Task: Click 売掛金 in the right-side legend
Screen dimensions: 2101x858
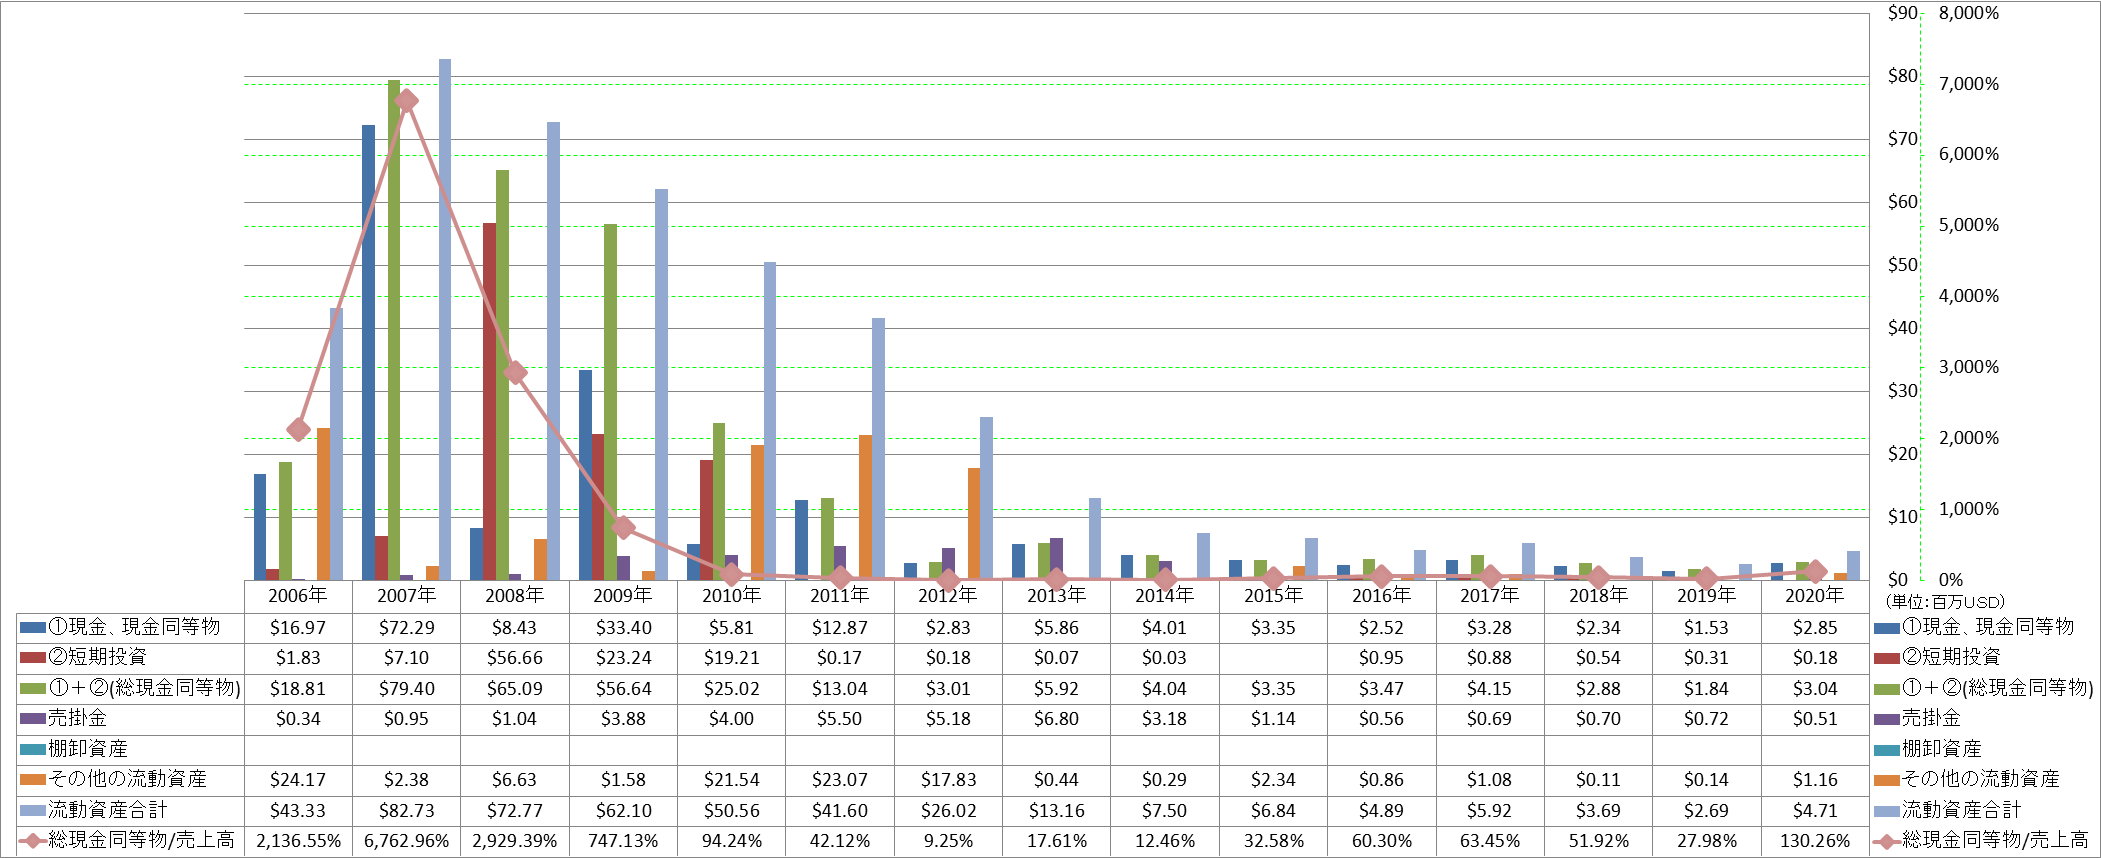Action: 1931,718
